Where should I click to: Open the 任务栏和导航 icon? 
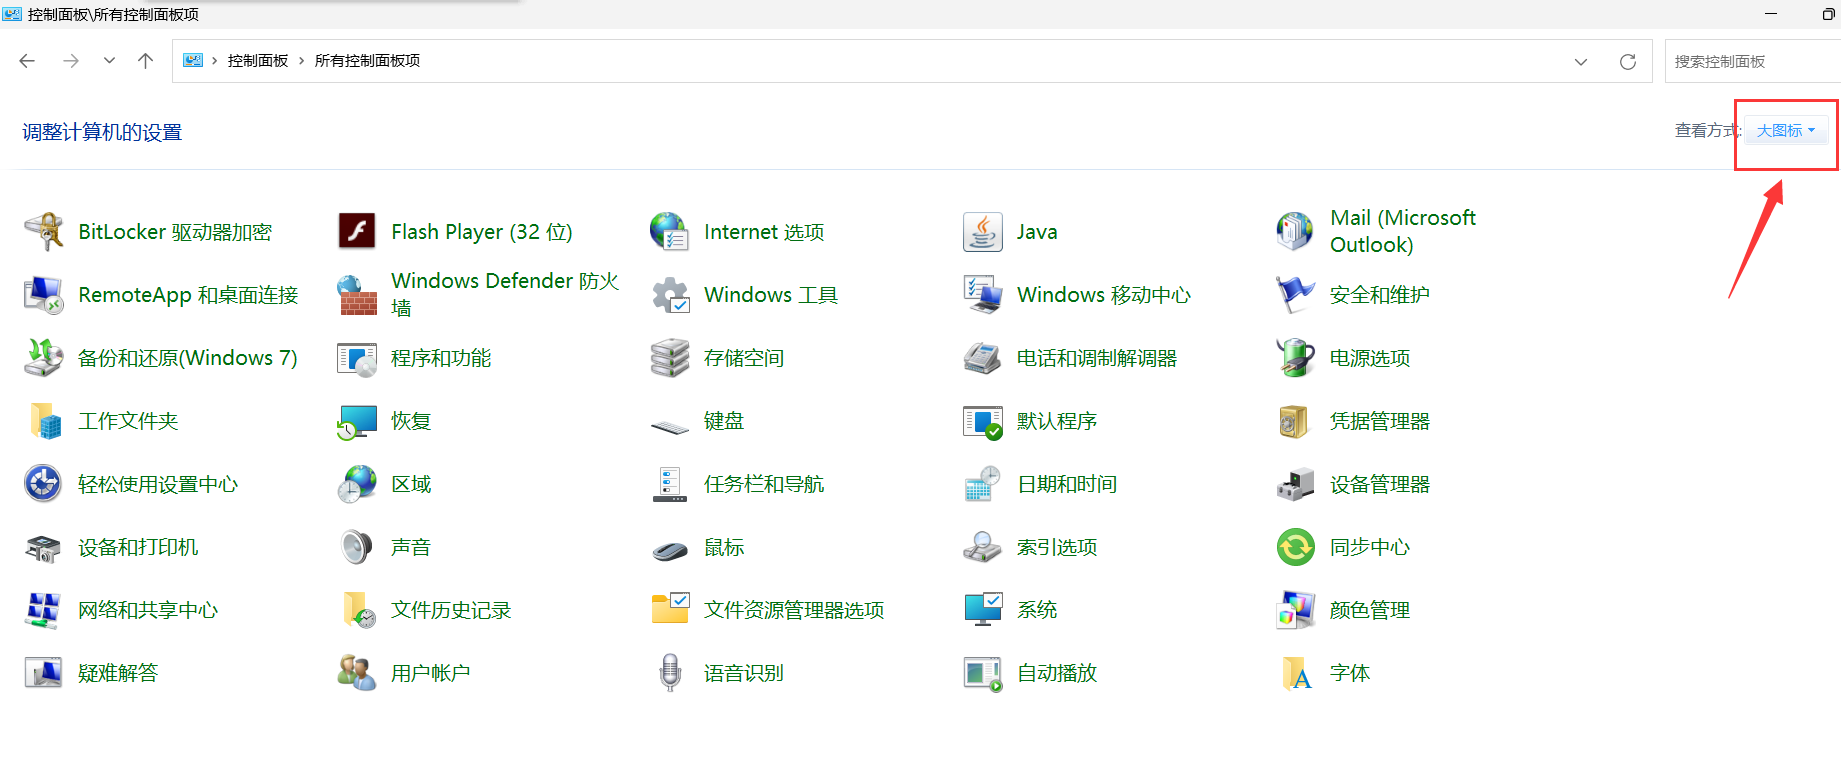coord(669,484)
